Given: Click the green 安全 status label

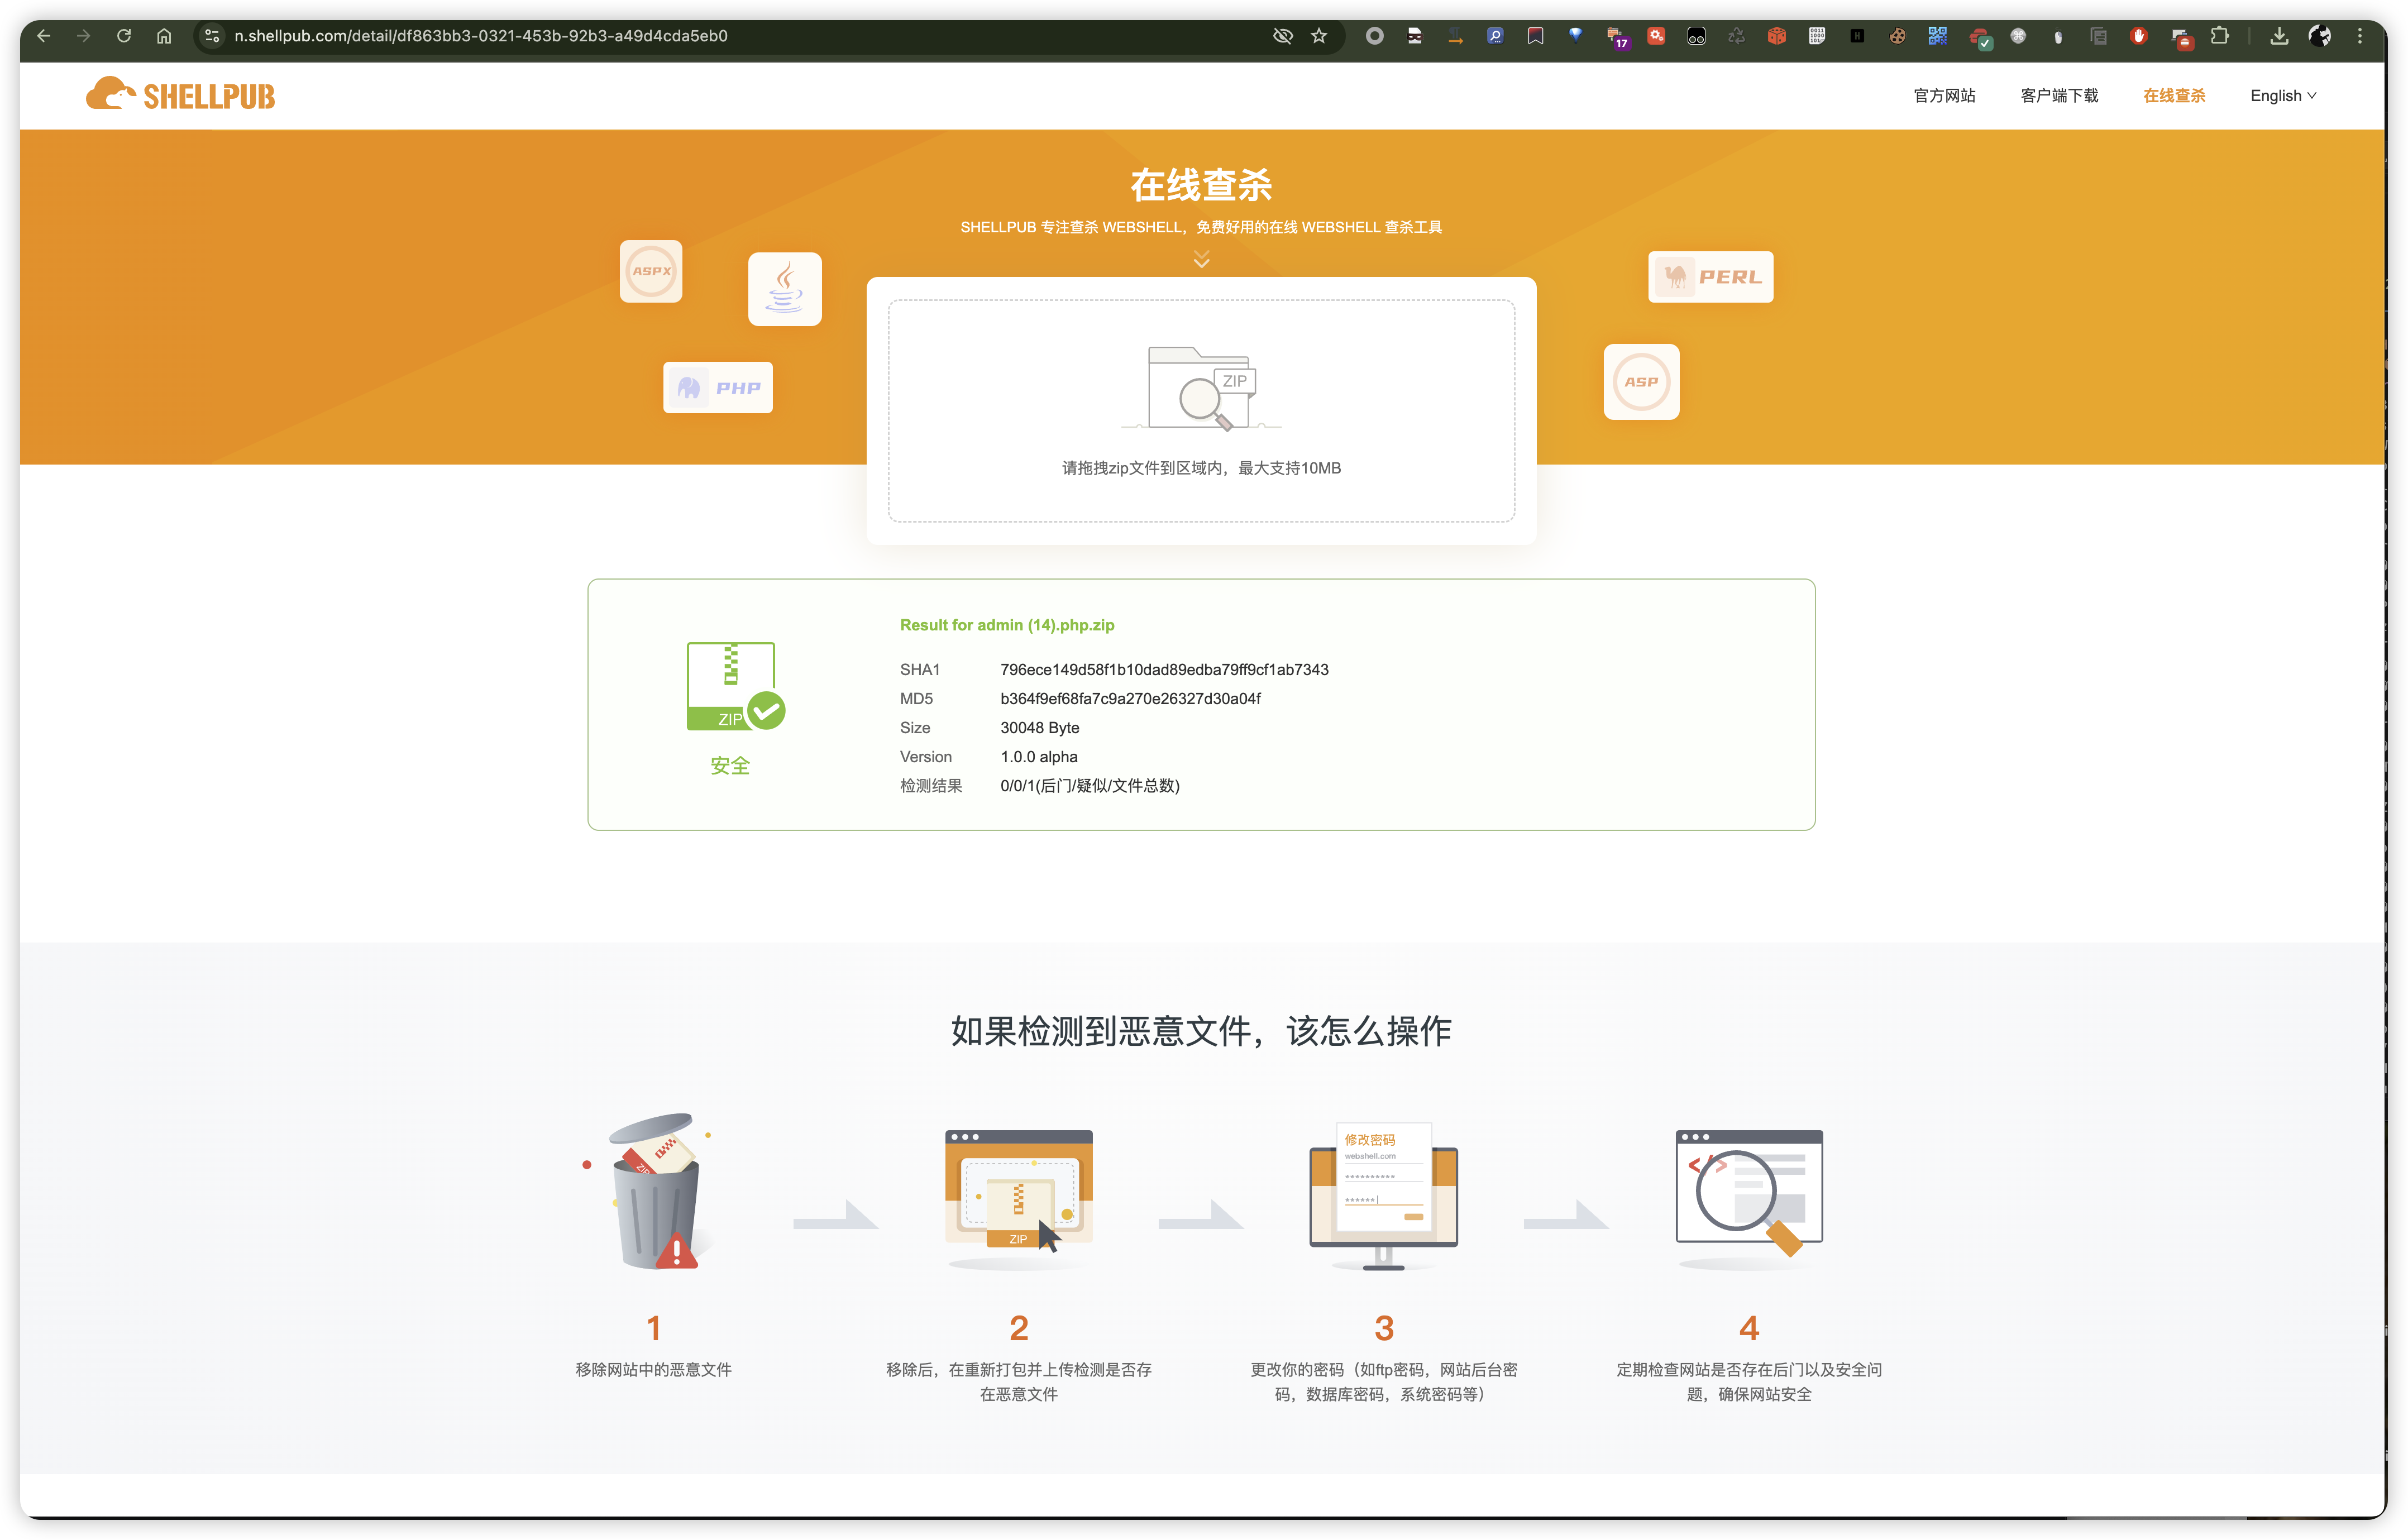Looking at the screenshot, I should (x=730, y=766).
